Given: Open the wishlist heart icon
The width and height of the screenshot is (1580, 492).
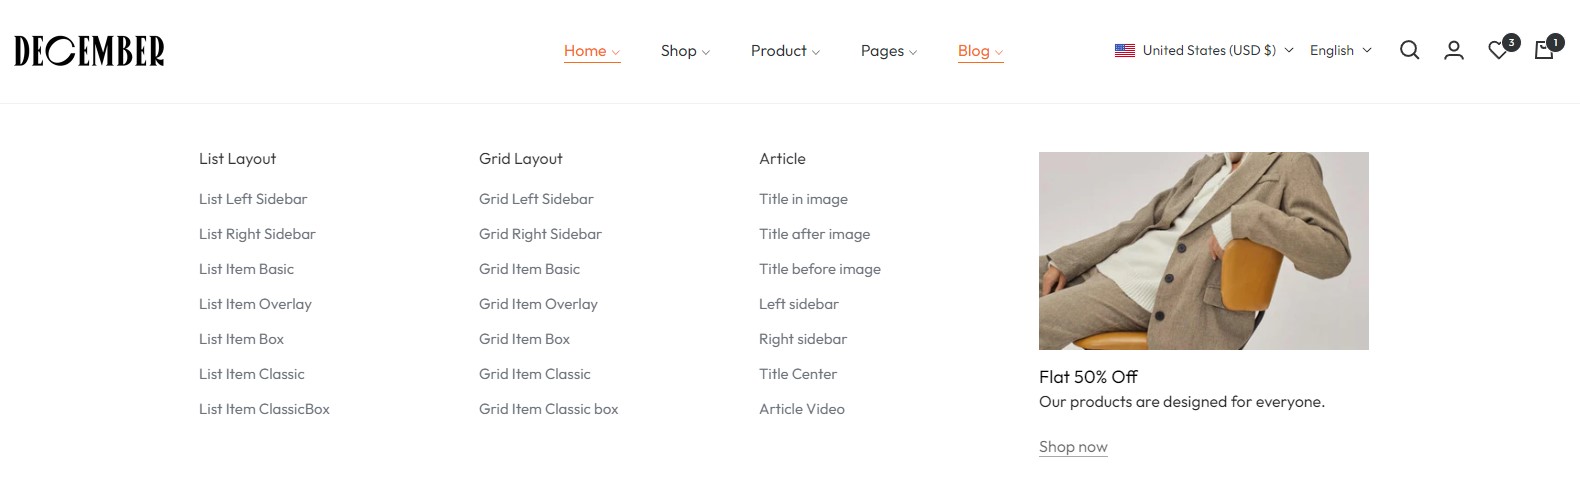Looking at the screenshot, I should pyautogui.click(x=1498, y=51).
